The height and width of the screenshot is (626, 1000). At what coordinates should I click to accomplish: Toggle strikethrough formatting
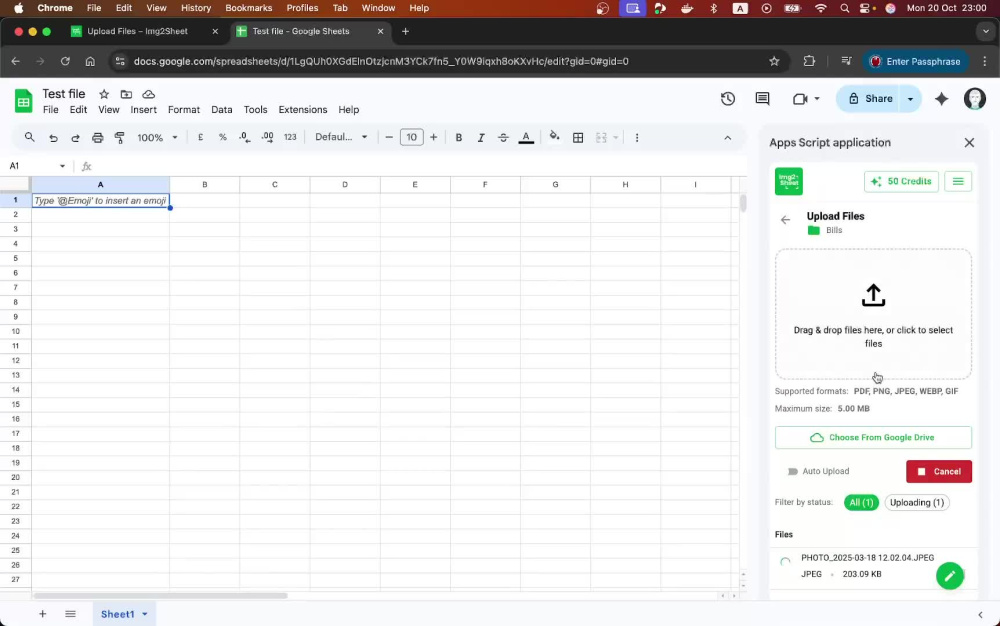click(x=503, y=138)
